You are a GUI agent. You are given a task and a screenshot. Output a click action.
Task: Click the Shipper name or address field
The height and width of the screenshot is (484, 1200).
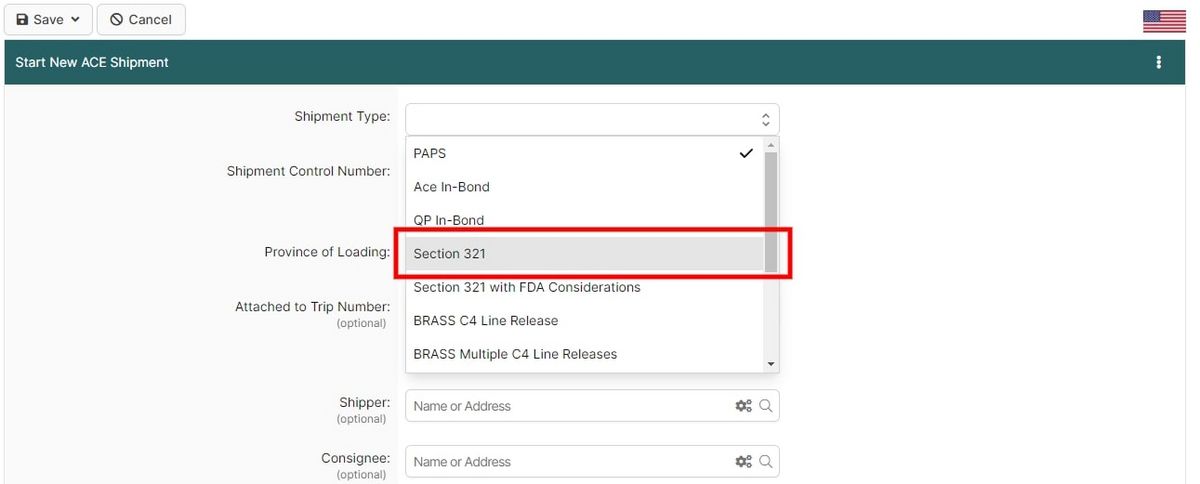click(570, 406)
